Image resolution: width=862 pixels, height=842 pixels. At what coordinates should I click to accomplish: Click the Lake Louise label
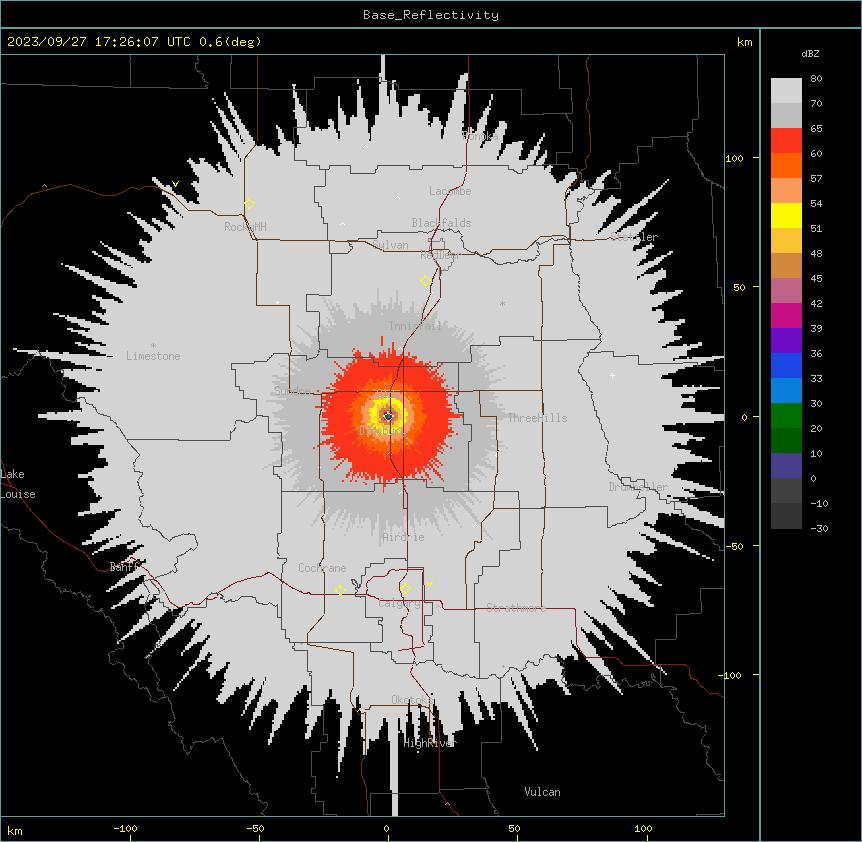[x=18, y=484]
